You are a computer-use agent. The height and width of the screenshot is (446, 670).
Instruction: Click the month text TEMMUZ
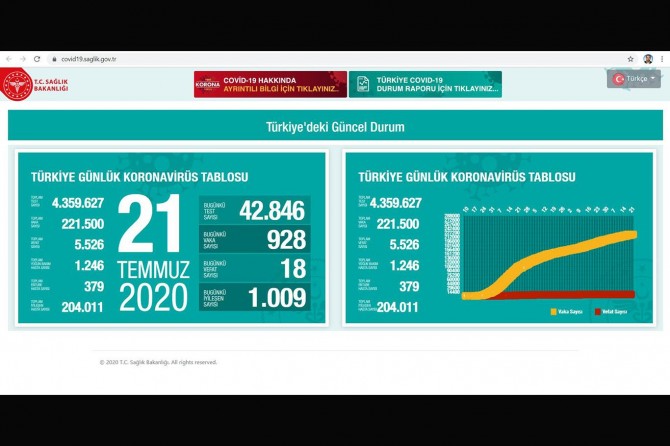coord(153,270)
